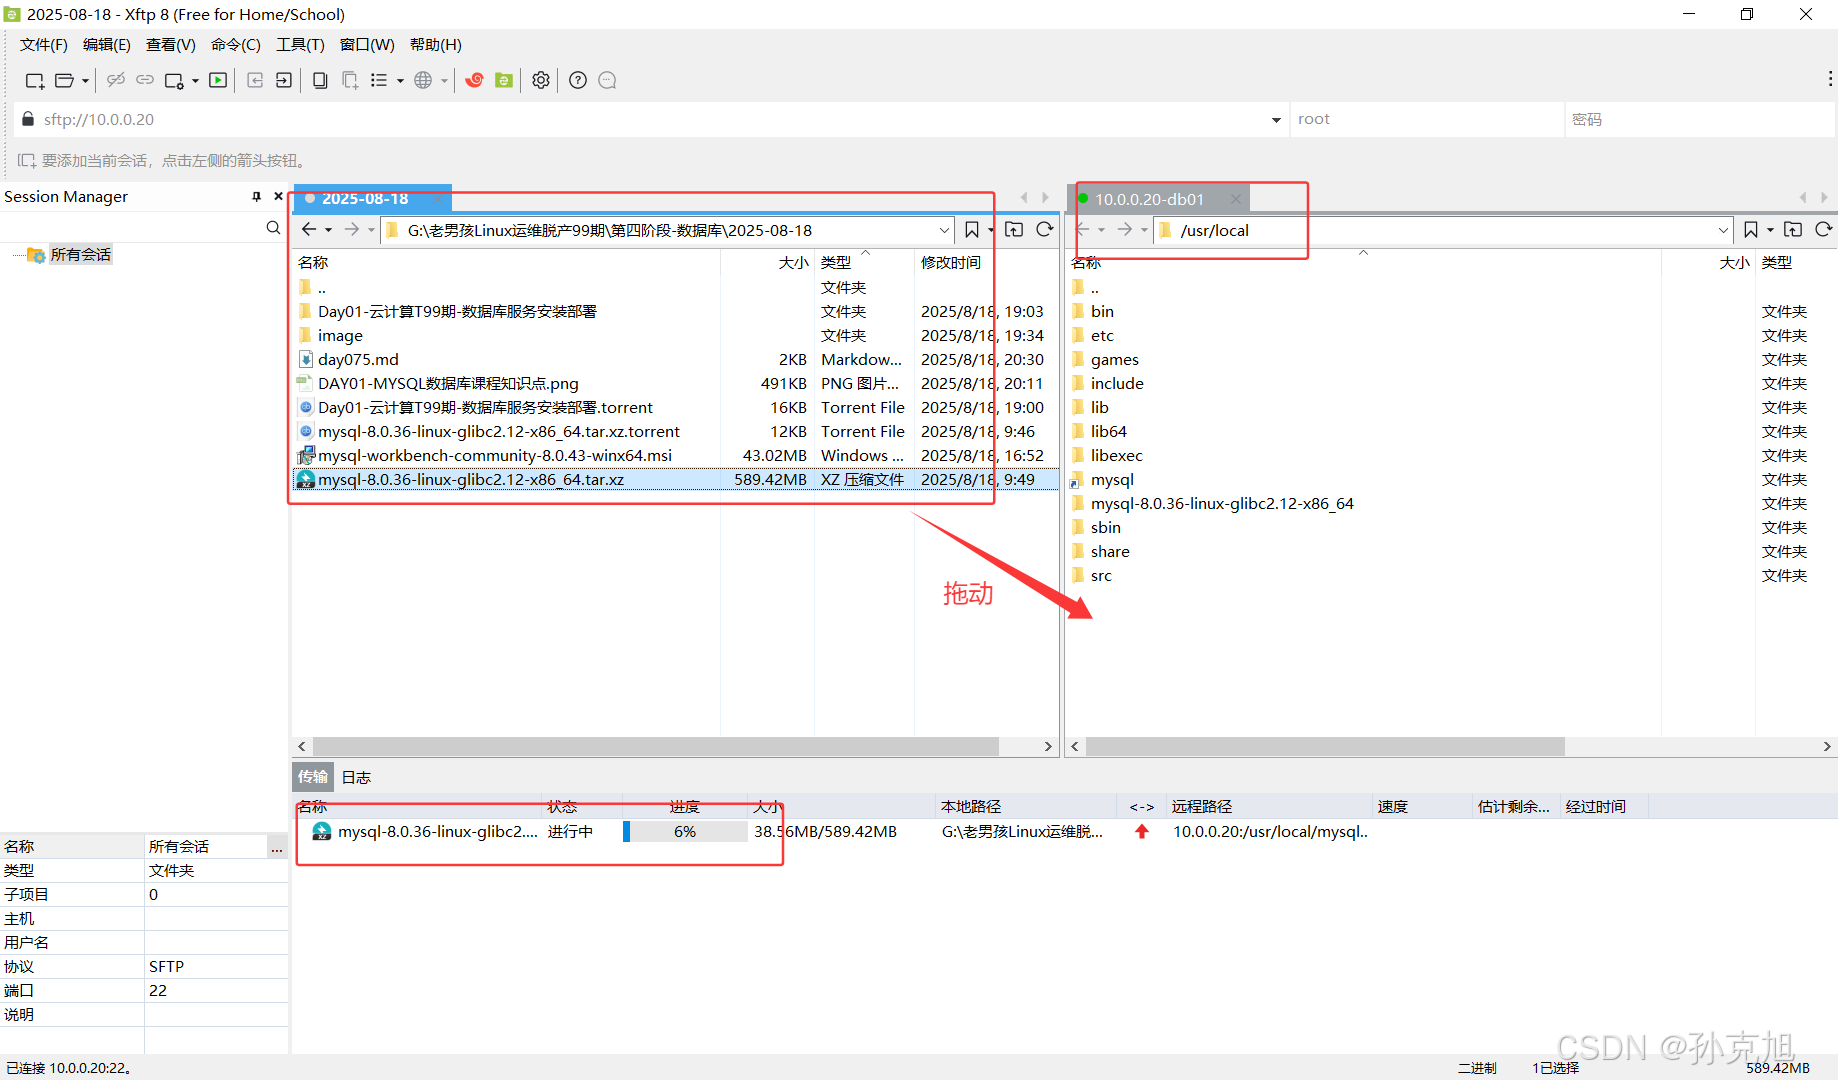
Task: Click the list view mode icon
Action: (x=379, y=80)
